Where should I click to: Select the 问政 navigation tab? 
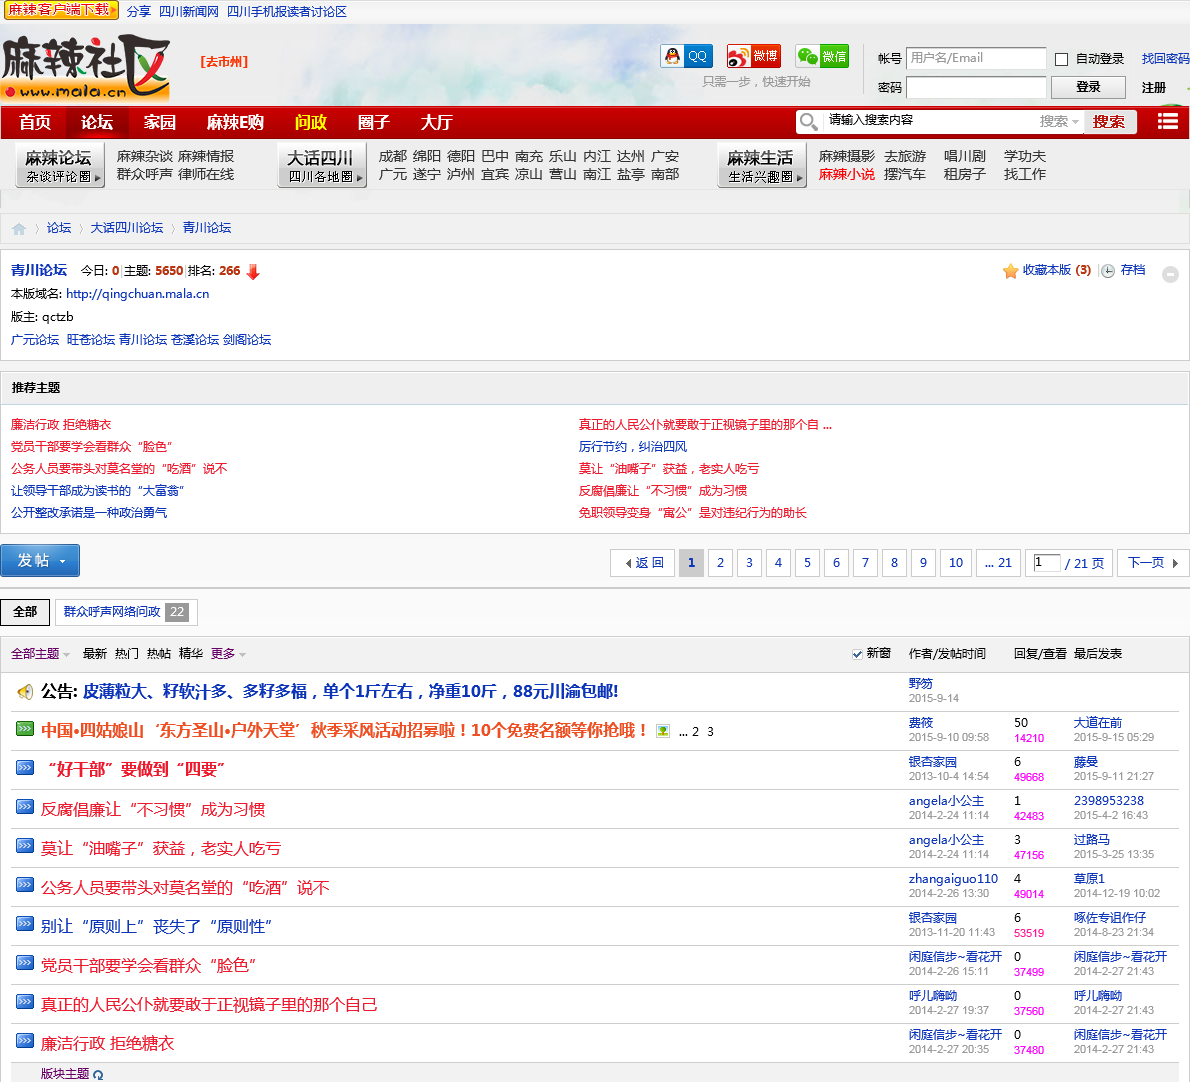(x=310, y=122)
